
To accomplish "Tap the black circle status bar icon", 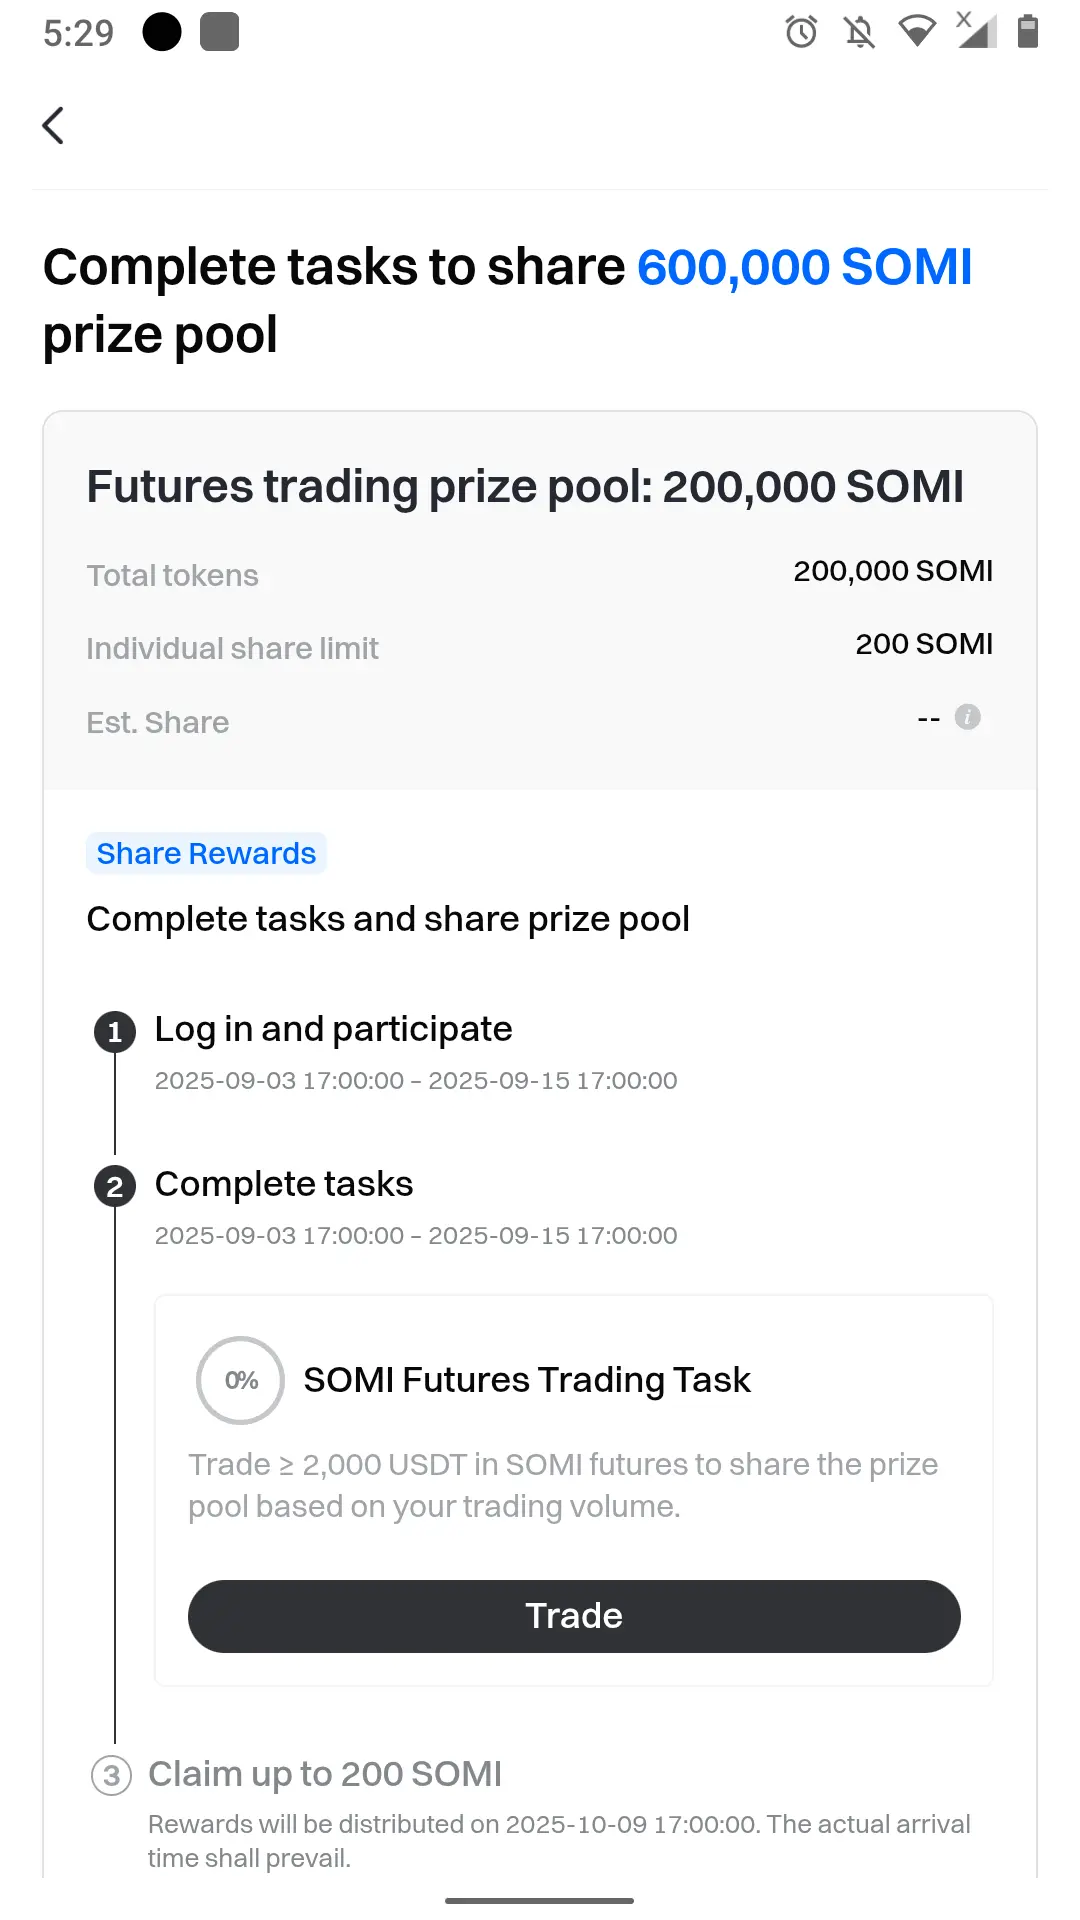I will (162, 32).
